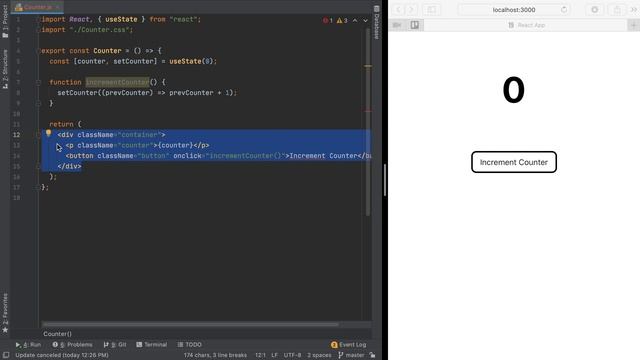The height and width of the screenshot is (360, 640).
Task: Open the Favorites side panel
Action: pyautogui.click(x=5, y=313)
